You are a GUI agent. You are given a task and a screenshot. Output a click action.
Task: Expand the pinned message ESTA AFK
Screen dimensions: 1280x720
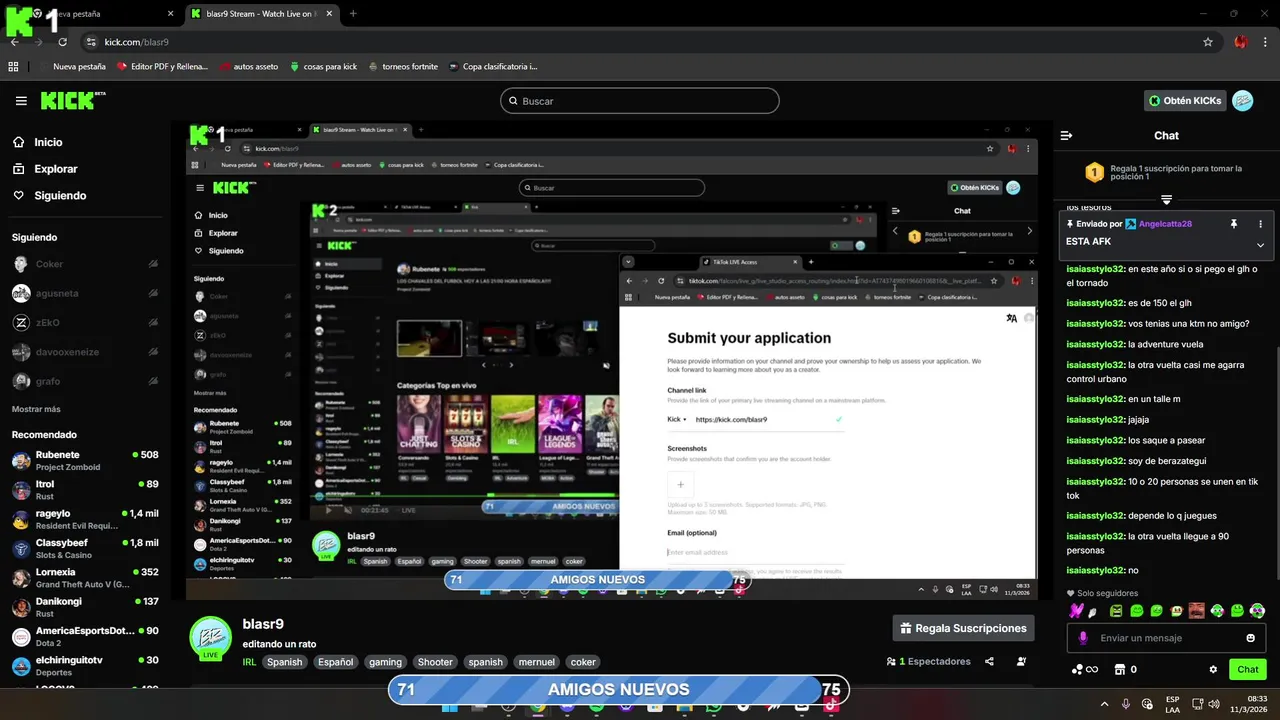pos(1260,245)
